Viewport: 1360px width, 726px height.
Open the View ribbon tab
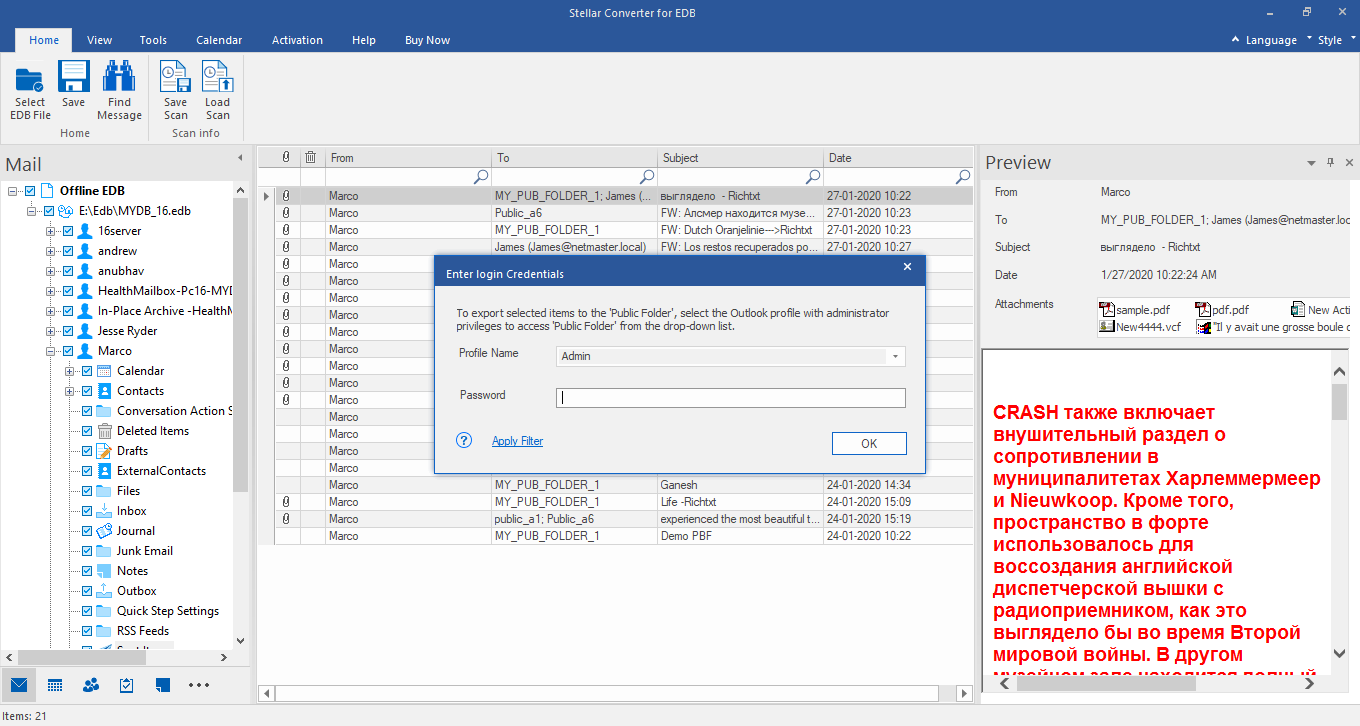point(99,40)
